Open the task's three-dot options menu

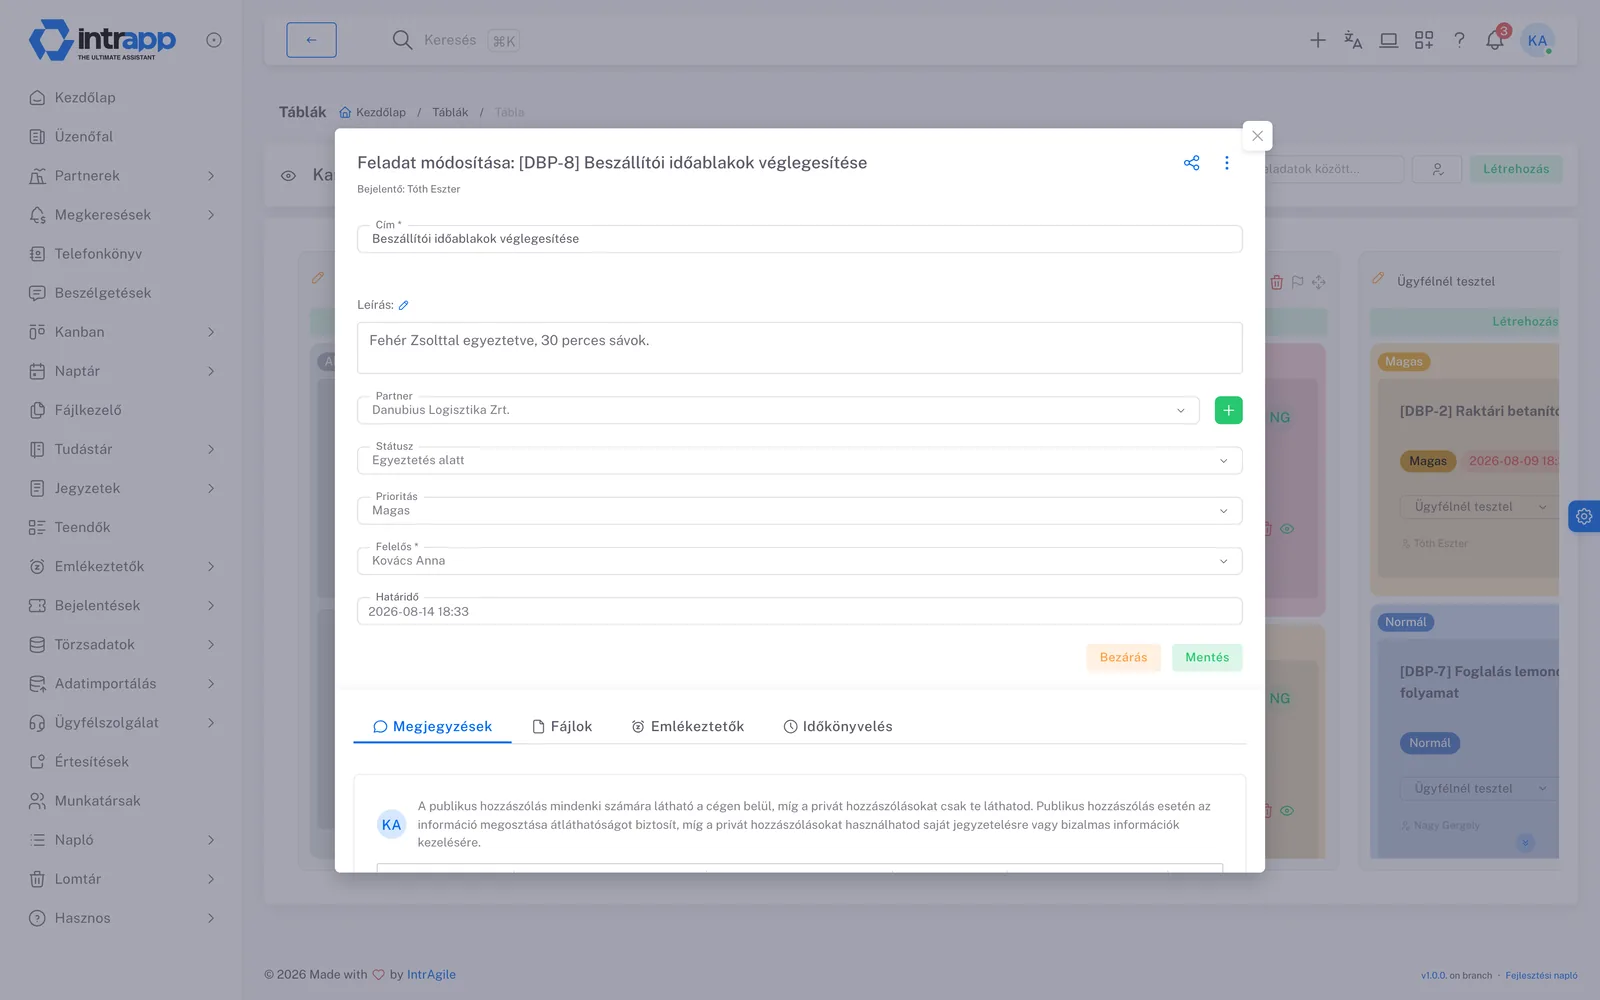[1227, 163]
